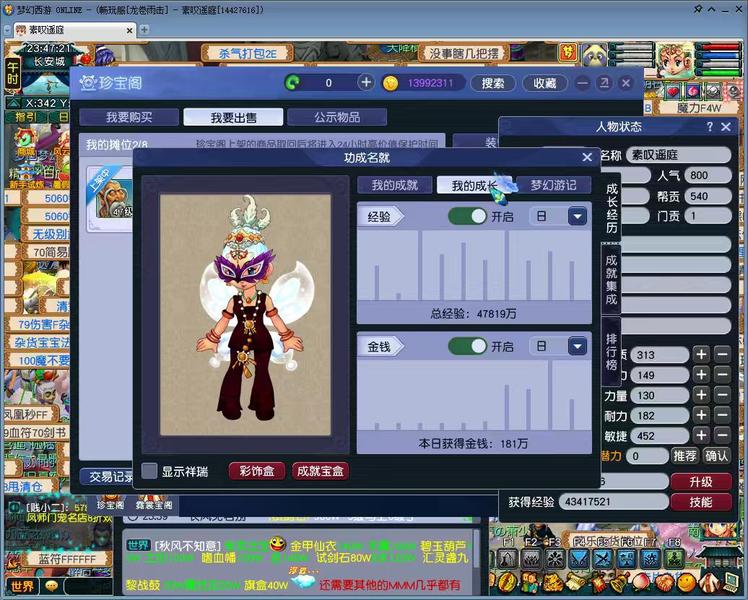Increase the attribute valued 313 with plus

pos(701,354)
